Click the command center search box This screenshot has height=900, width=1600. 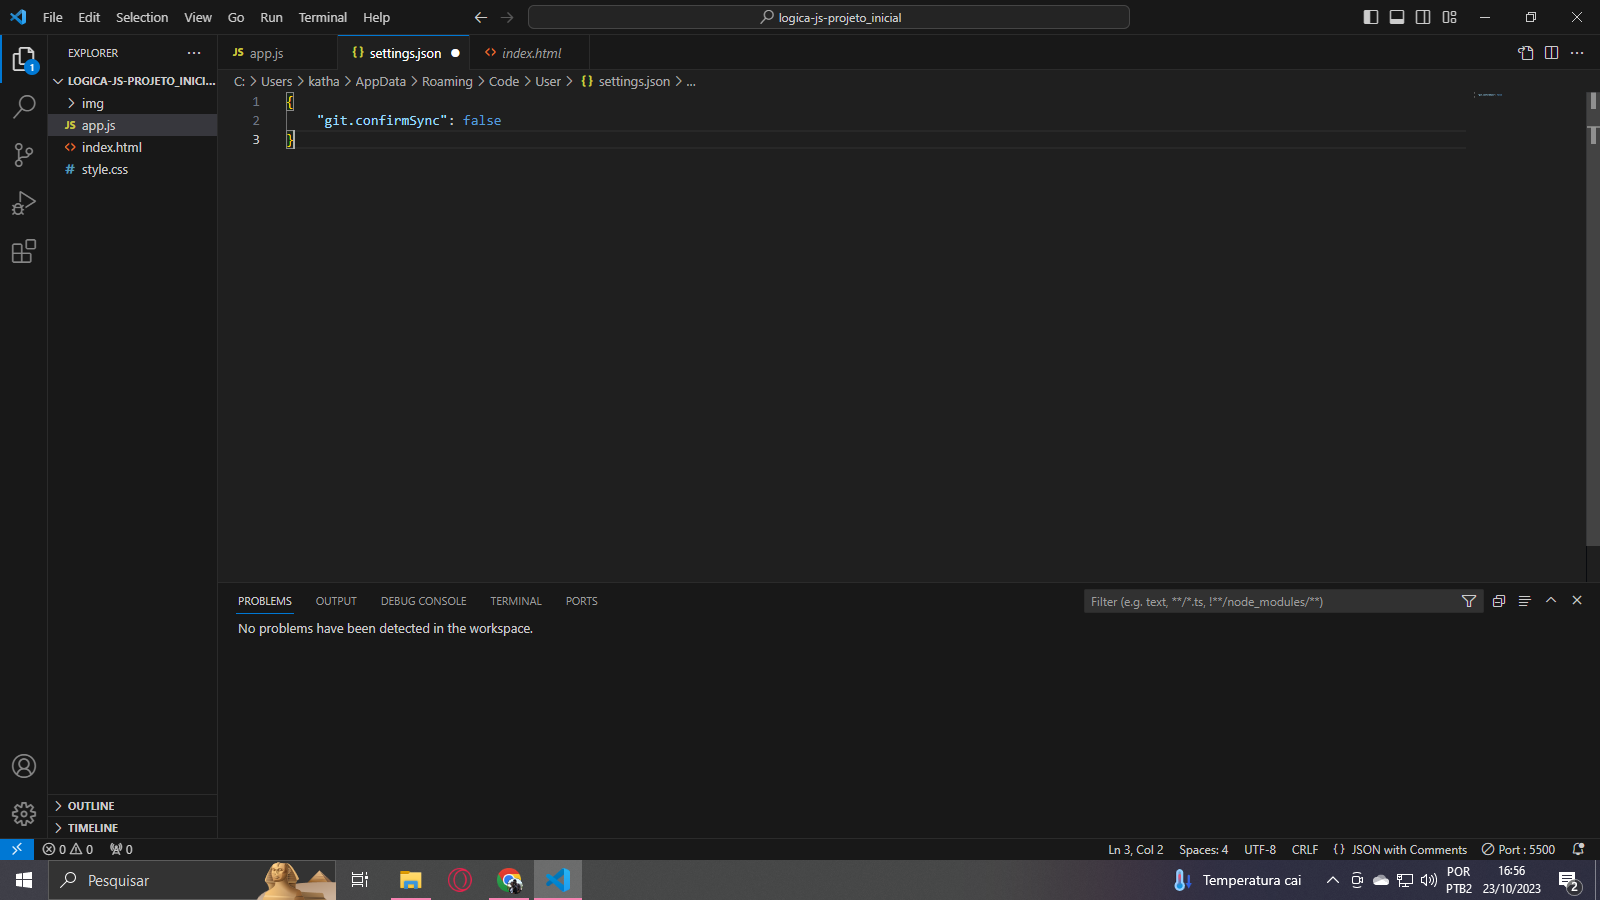coord(829,17)
